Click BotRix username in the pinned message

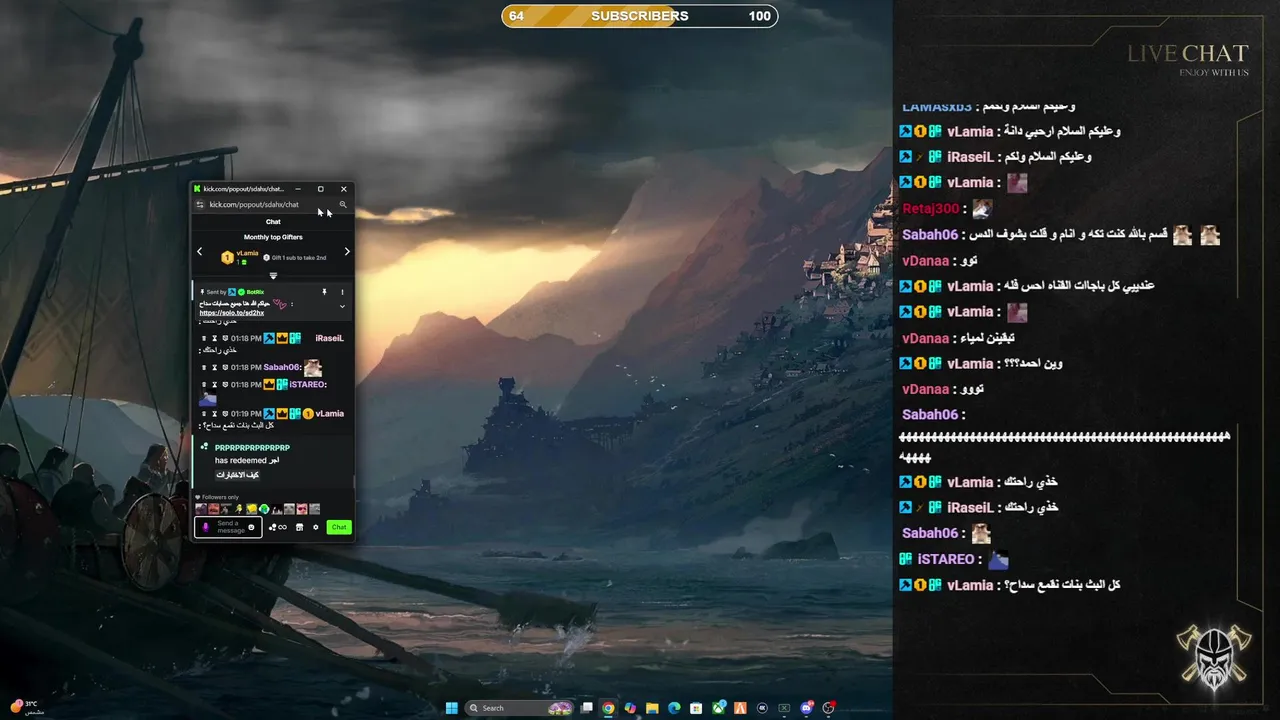(255, 292)
